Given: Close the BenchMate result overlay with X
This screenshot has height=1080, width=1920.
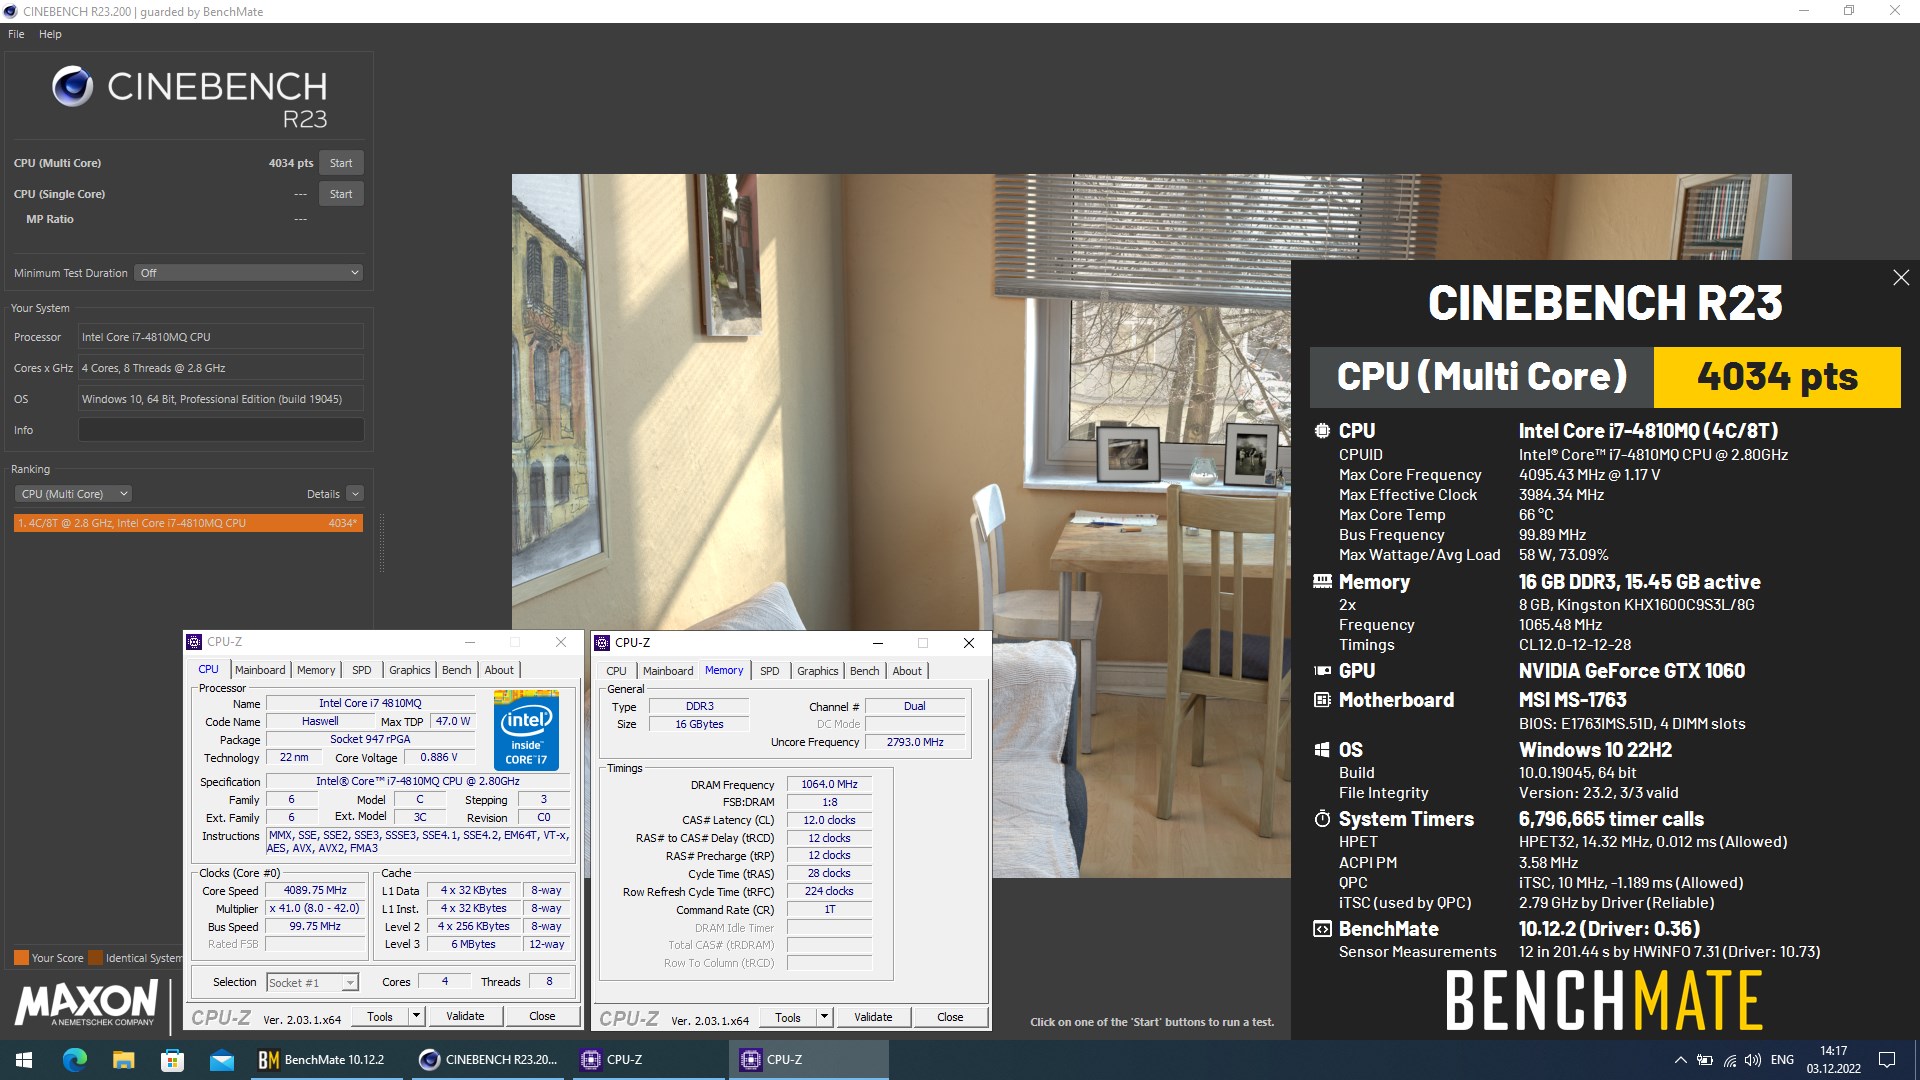Looking at the screenshot, I should [x=1901, y=278].
